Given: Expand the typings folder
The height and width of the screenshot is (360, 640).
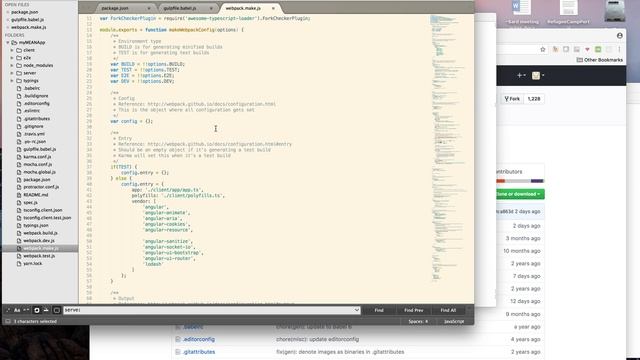Looking at the screenshot, I should pos(12,81).
